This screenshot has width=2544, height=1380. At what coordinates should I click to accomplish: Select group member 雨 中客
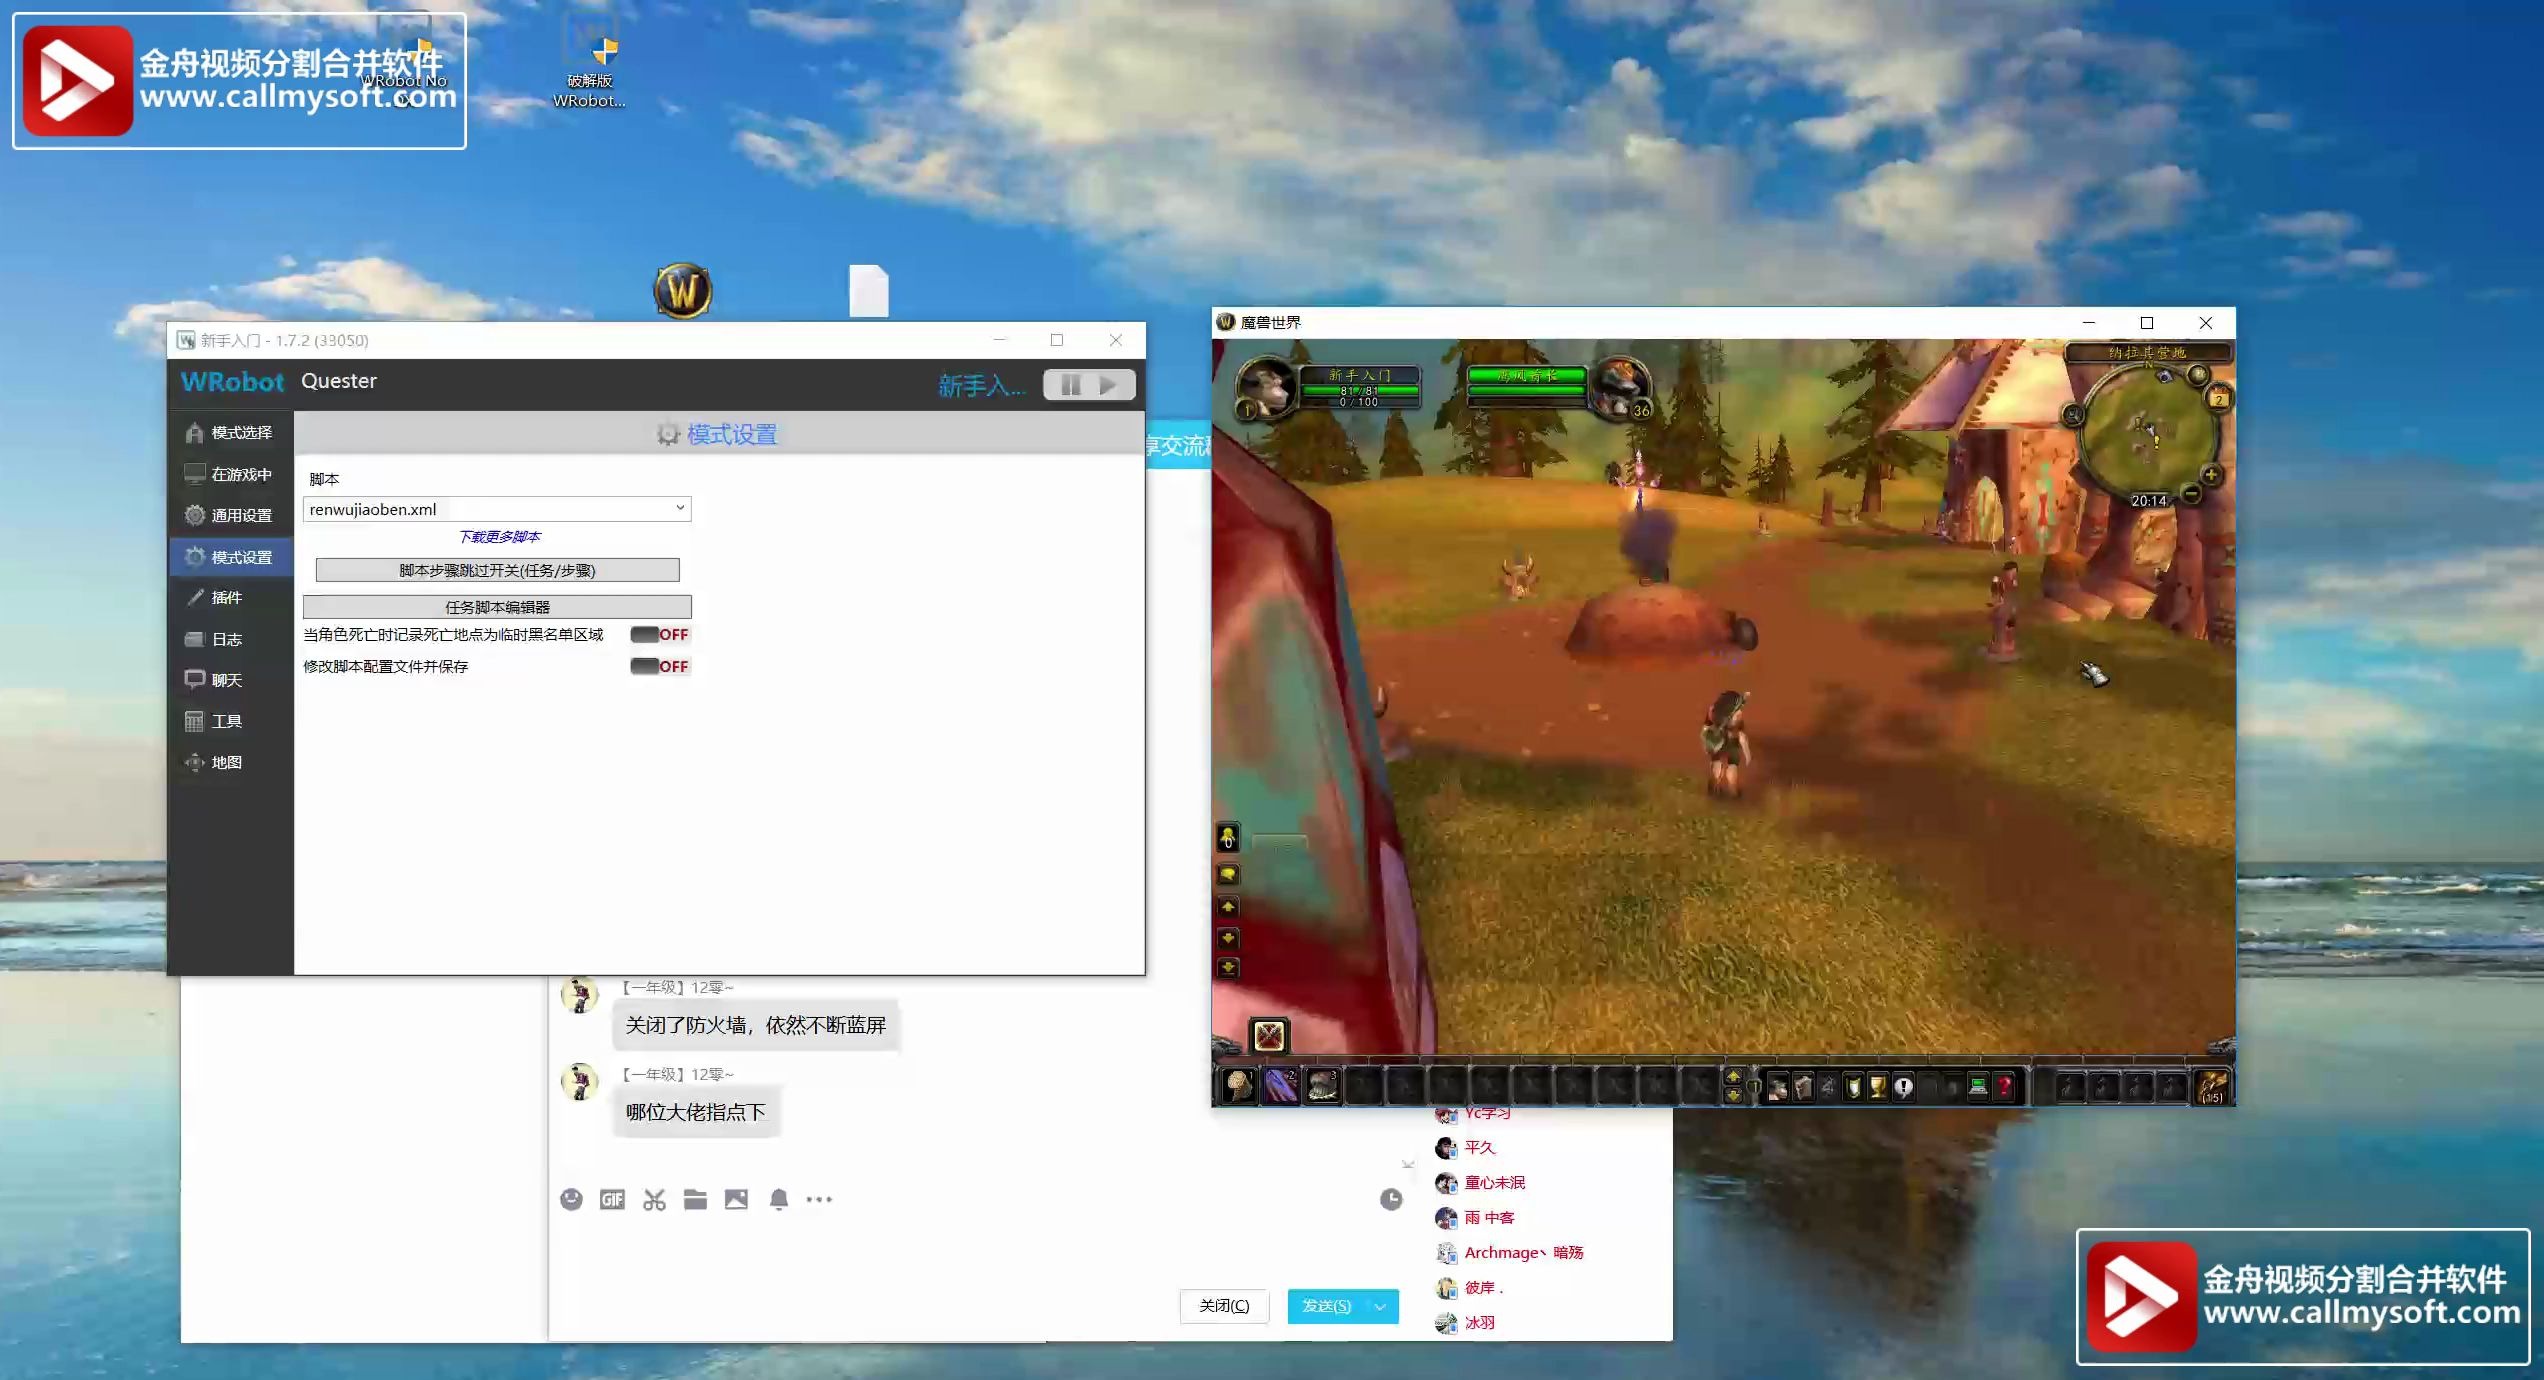click(1489, 1217)
